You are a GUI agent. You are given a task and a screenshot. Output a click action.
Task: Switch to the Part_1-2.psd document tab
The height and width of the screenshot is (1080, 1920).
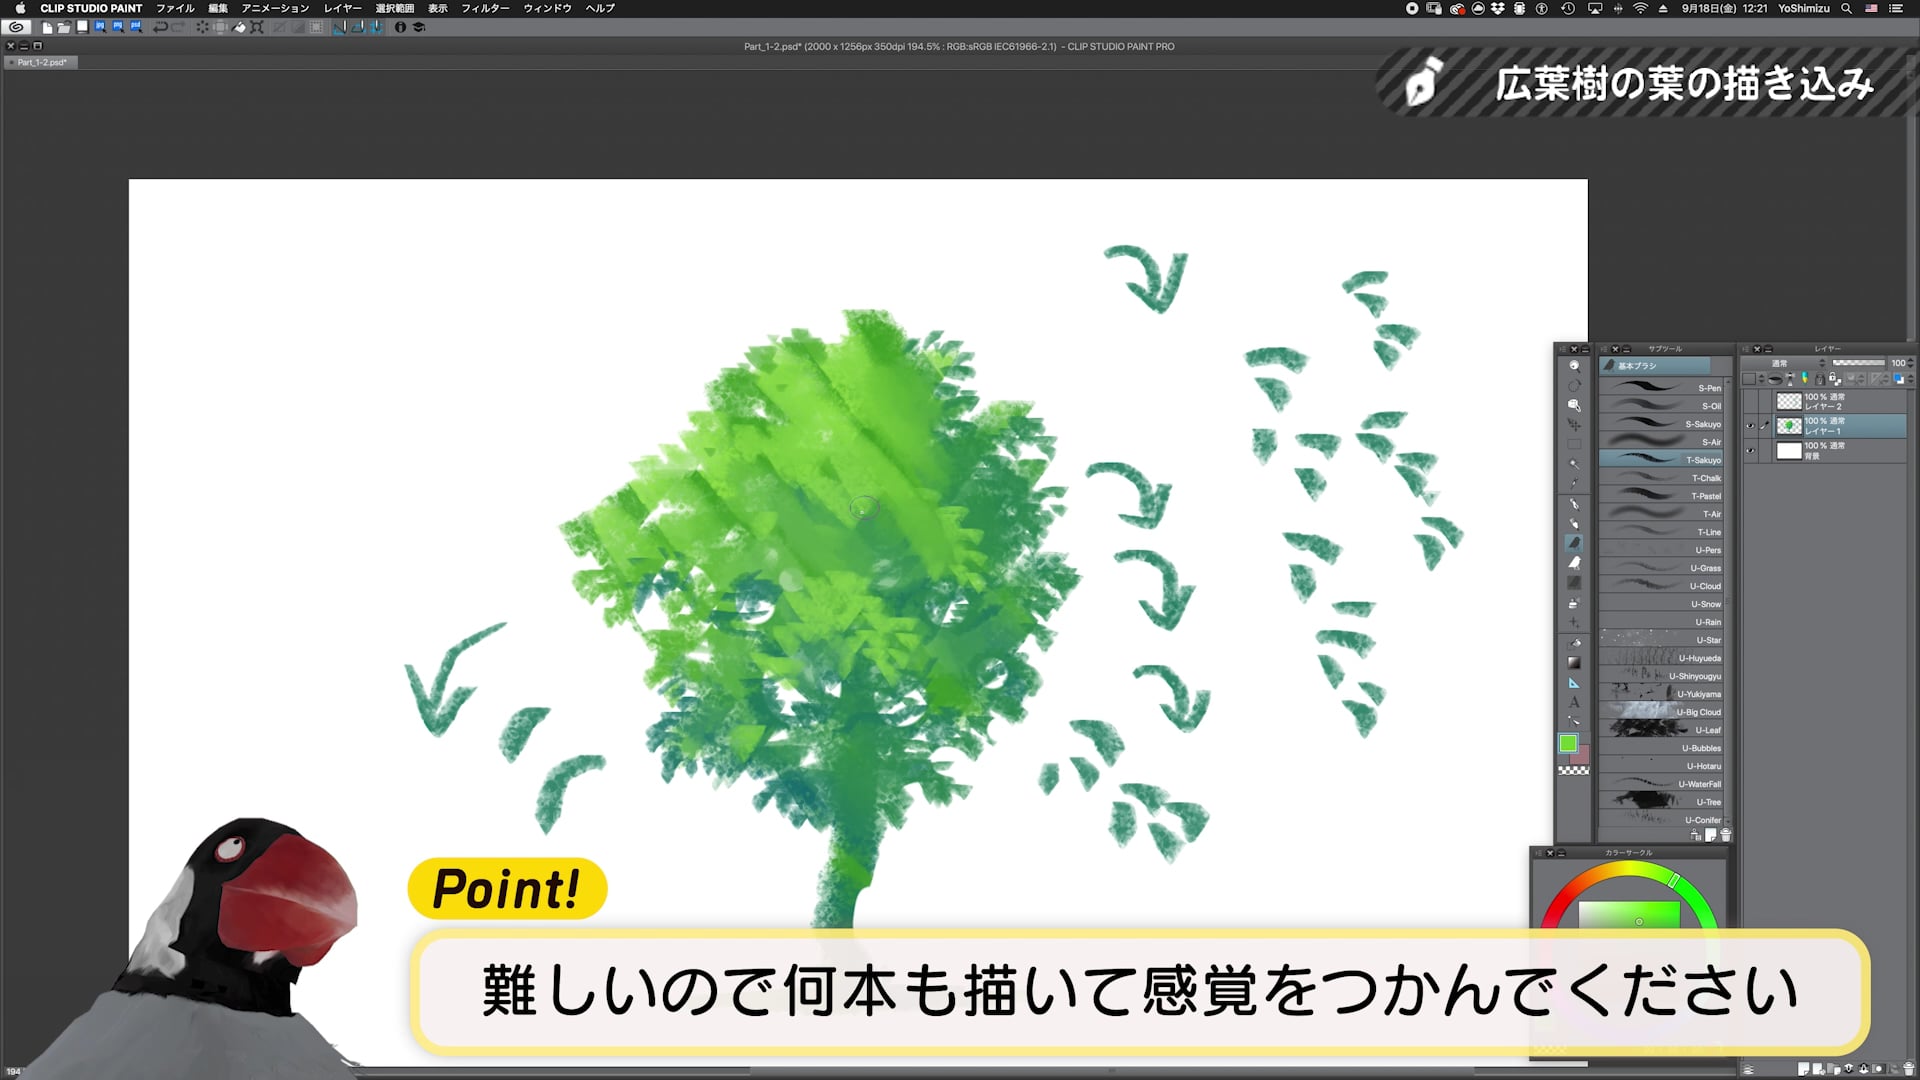40,62
